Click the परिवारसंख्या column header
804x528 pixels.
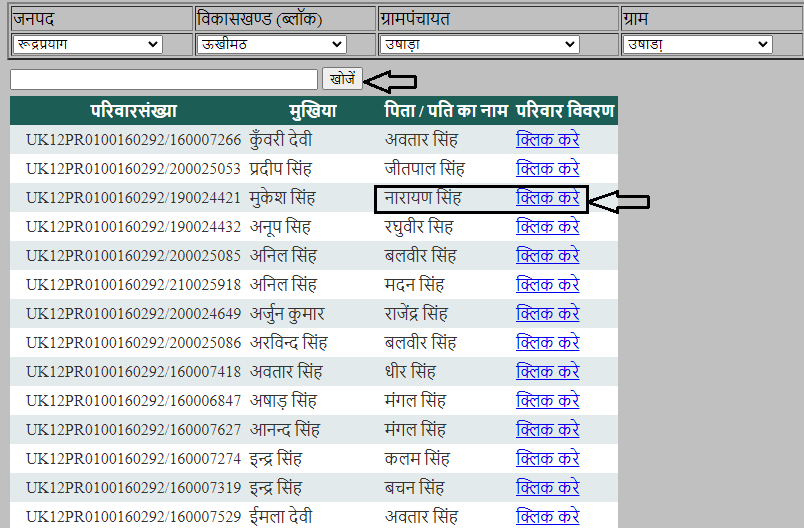click(x=133, y=111)
